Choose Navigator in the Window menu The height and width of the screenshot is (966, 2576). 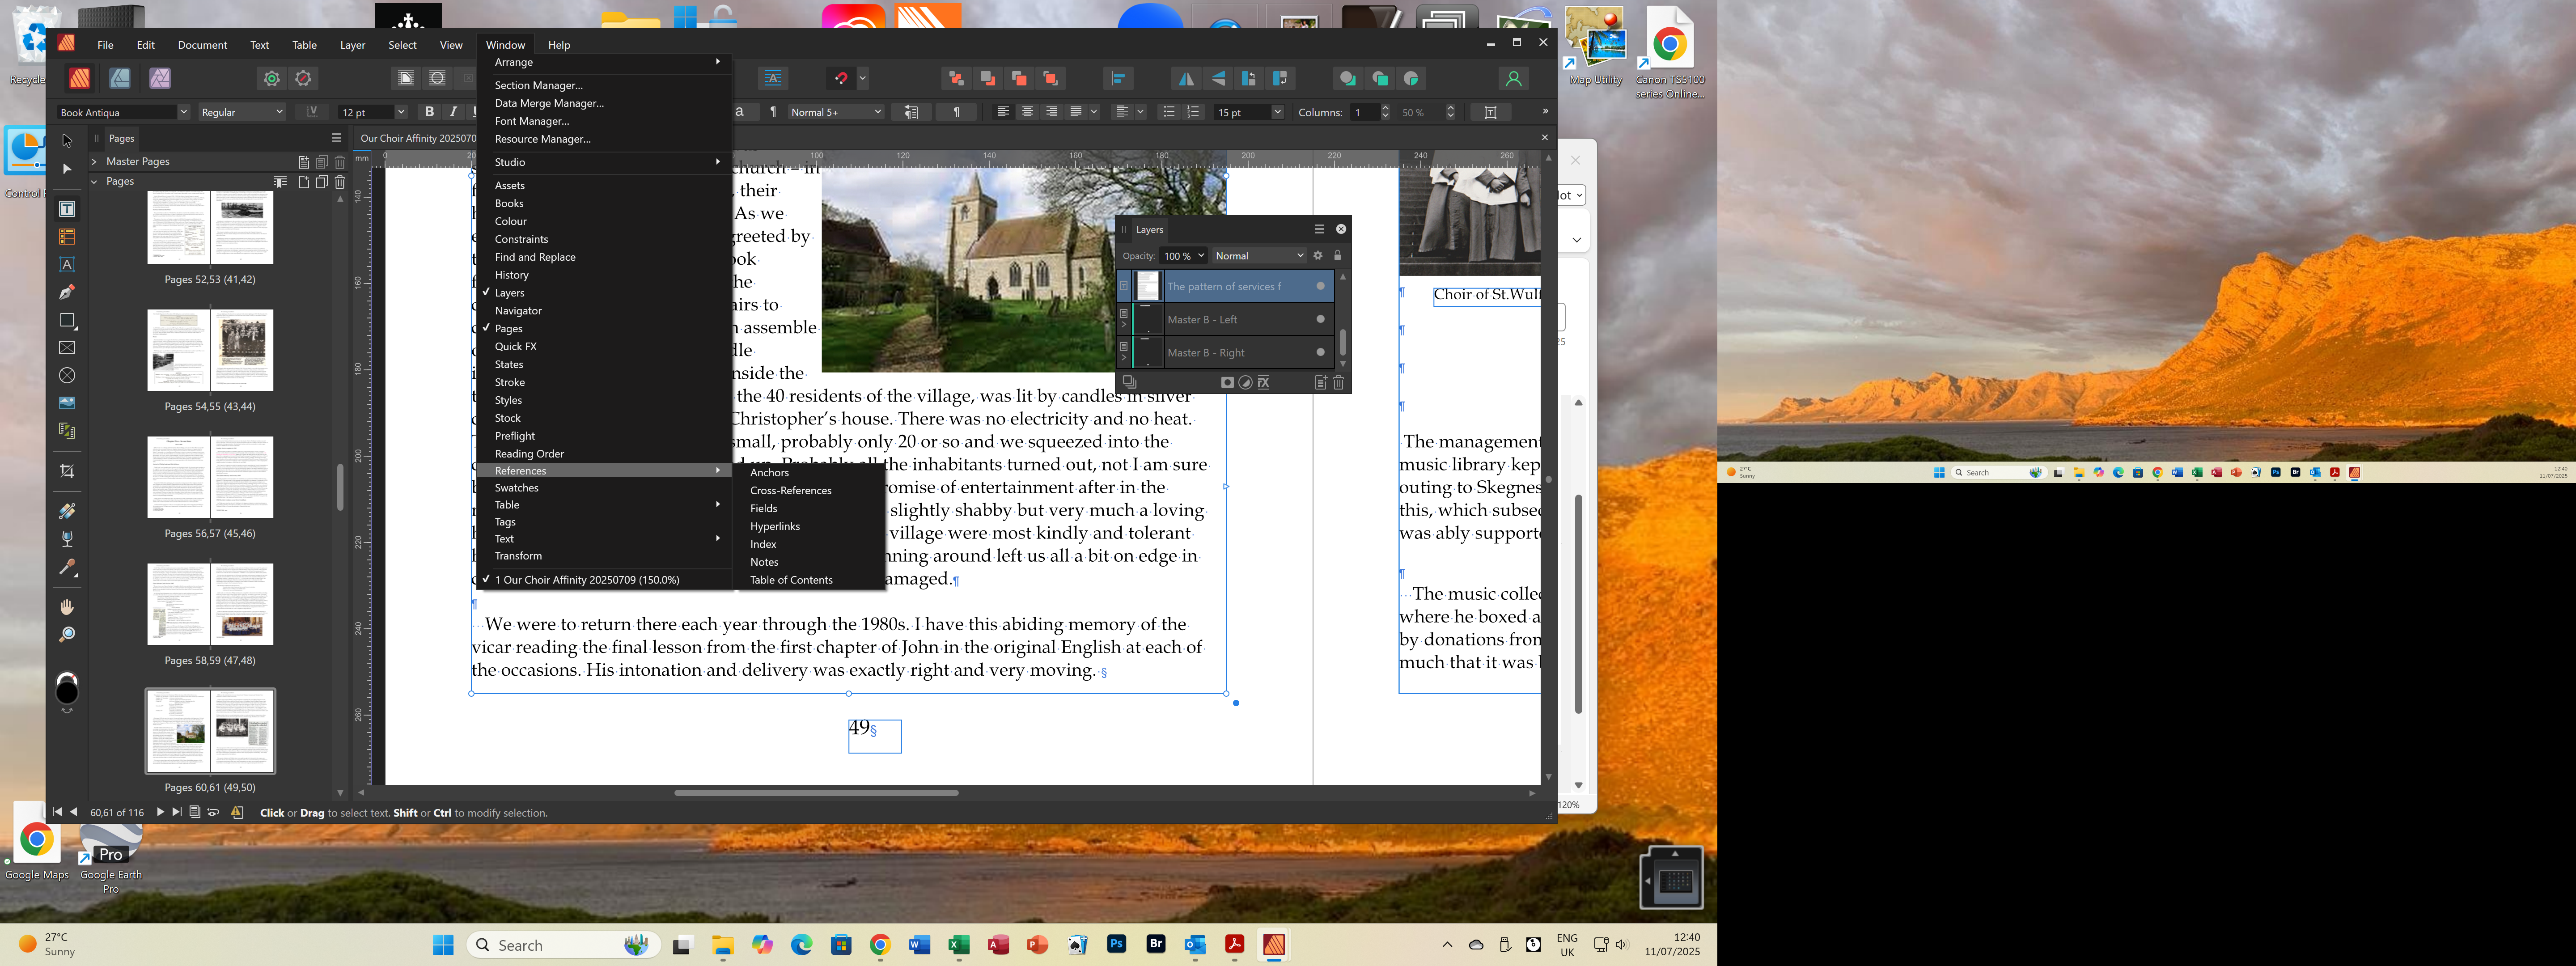(518, 311)
